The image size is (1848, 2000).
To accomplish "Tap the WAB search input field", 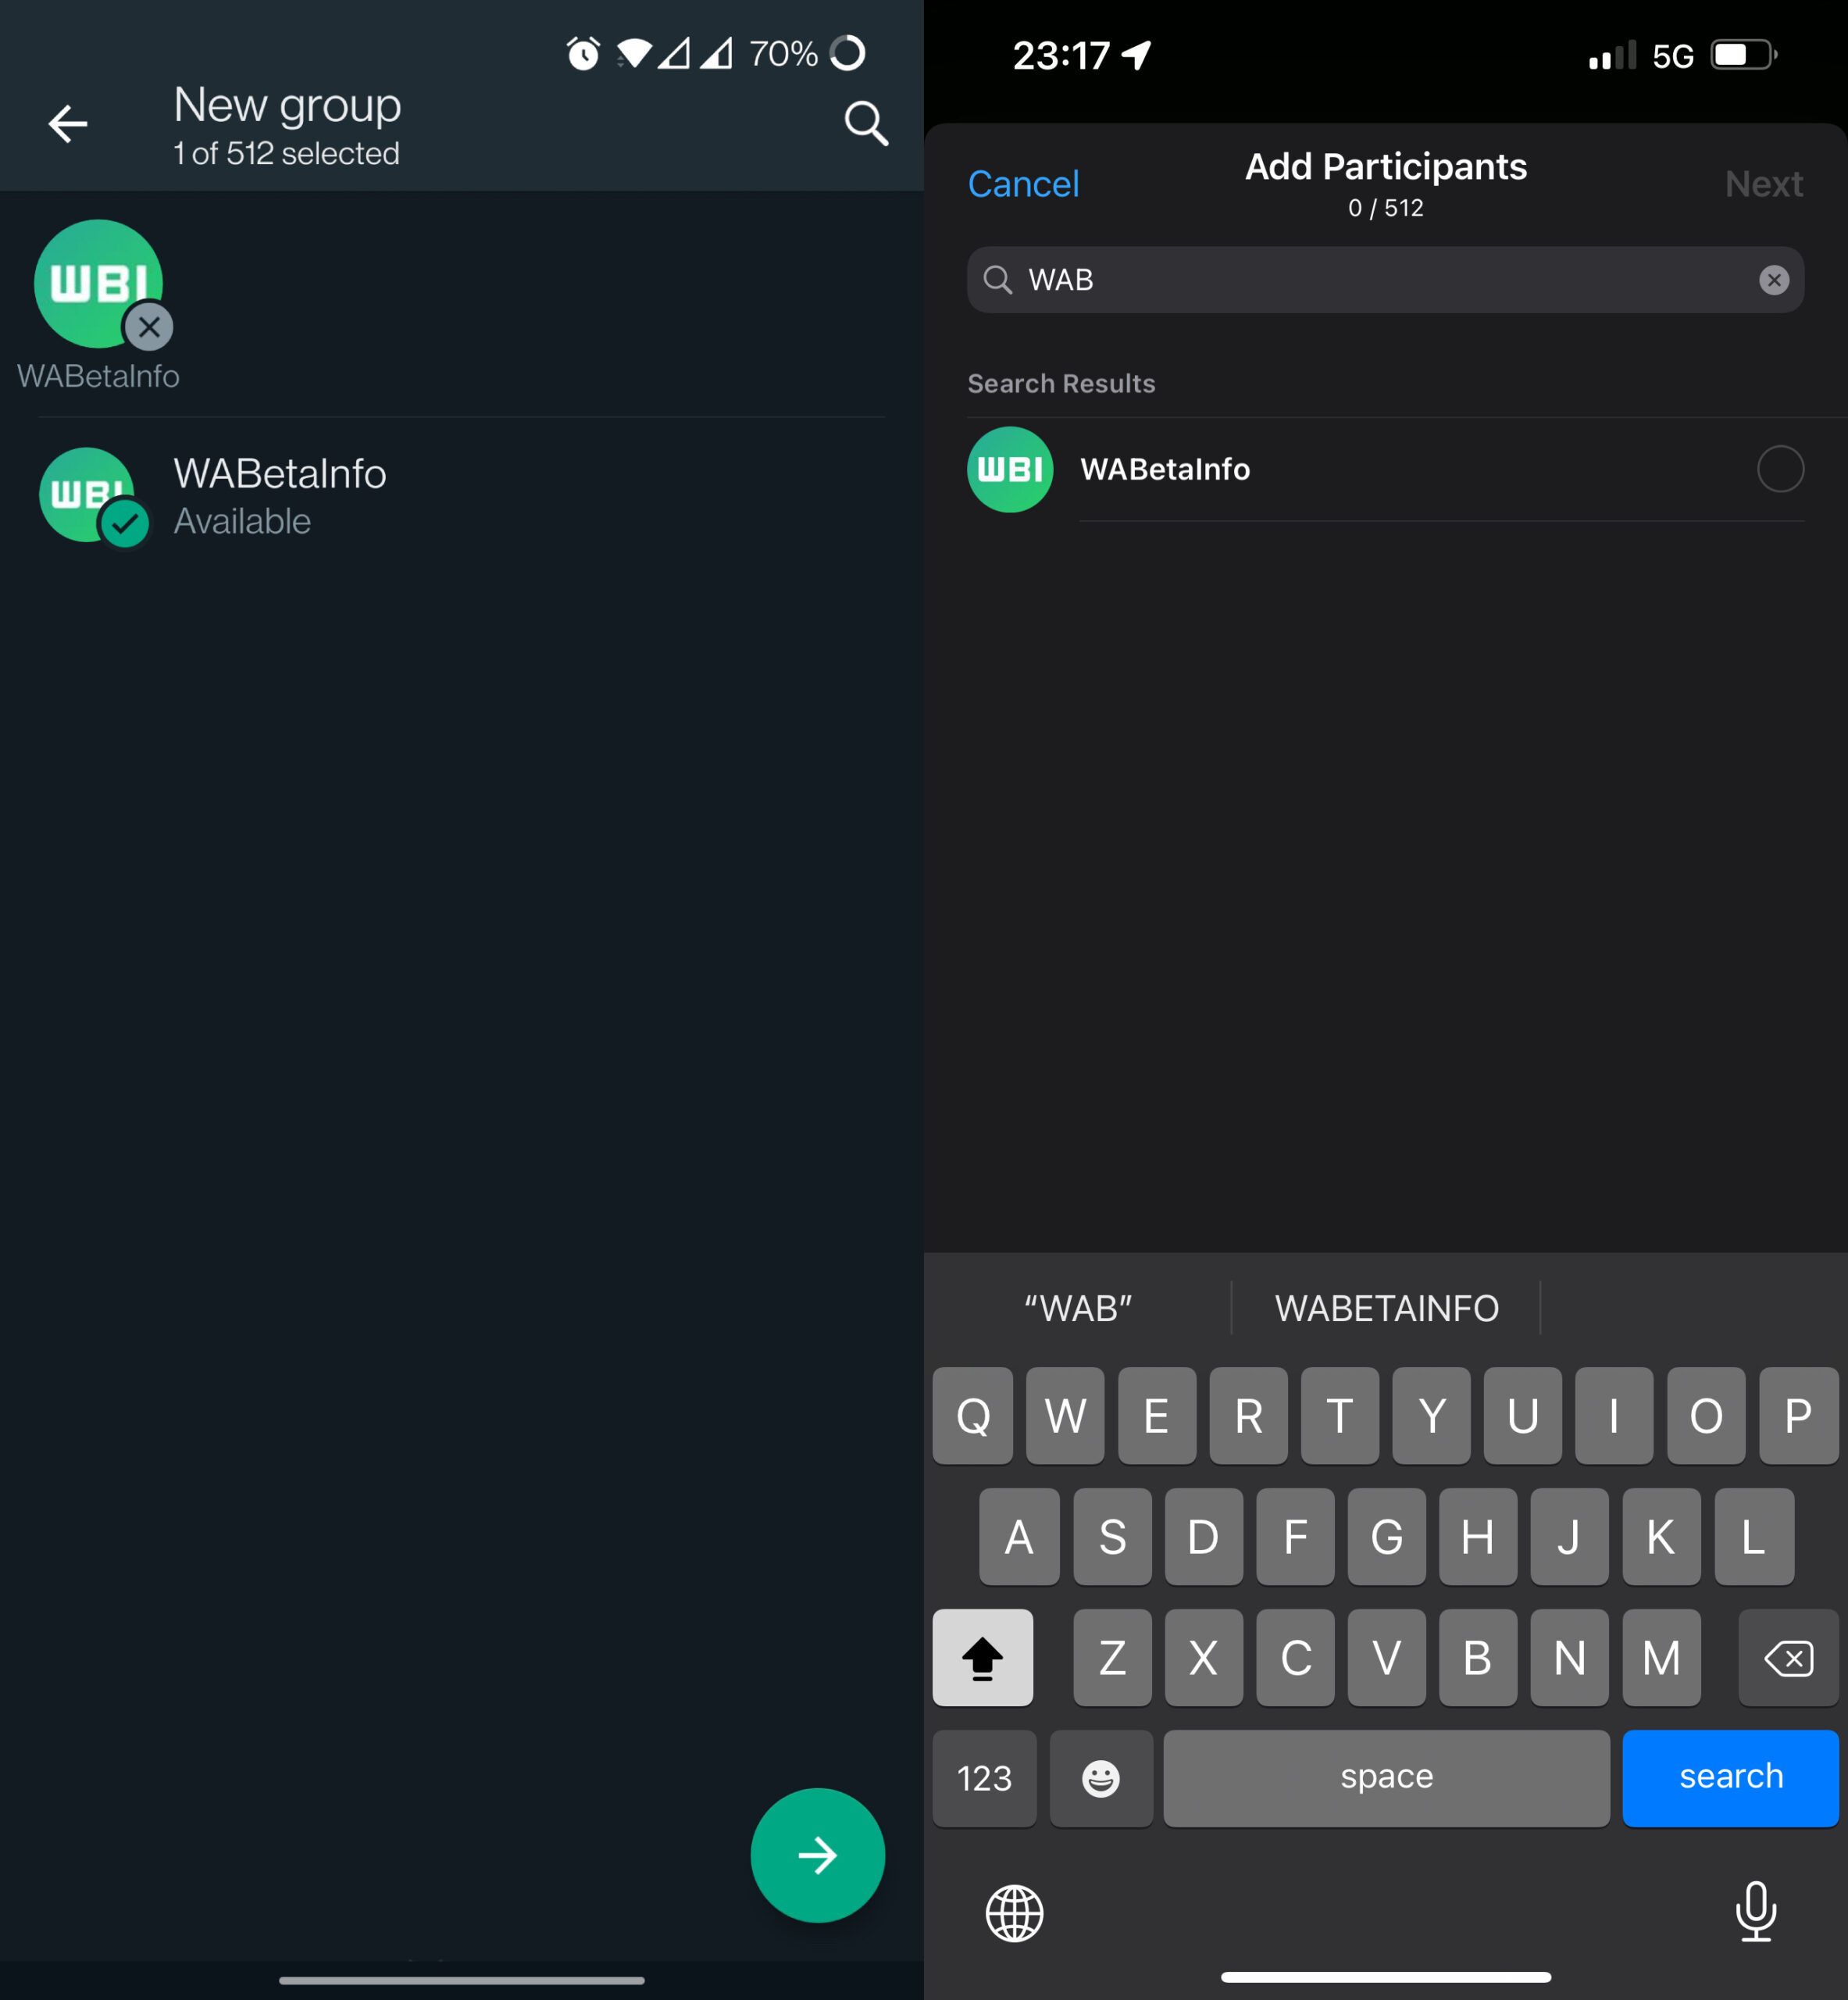I will (1385, 280).
